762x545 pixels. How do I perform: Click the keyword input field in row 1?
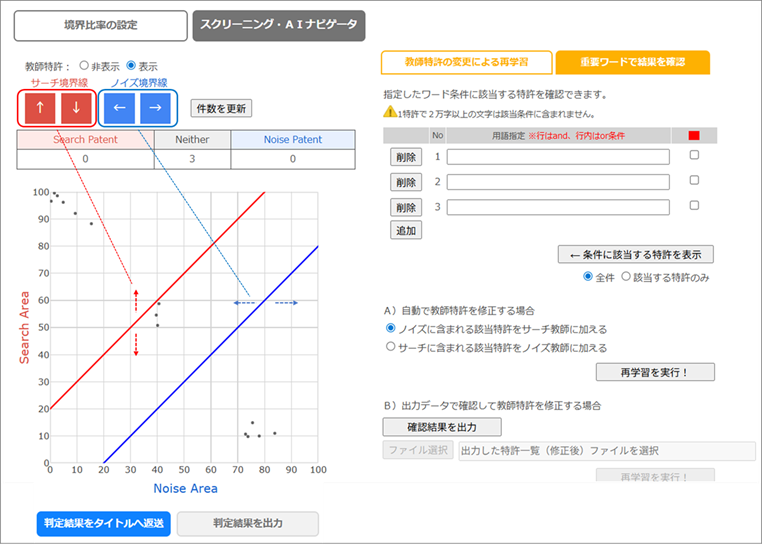557,157
